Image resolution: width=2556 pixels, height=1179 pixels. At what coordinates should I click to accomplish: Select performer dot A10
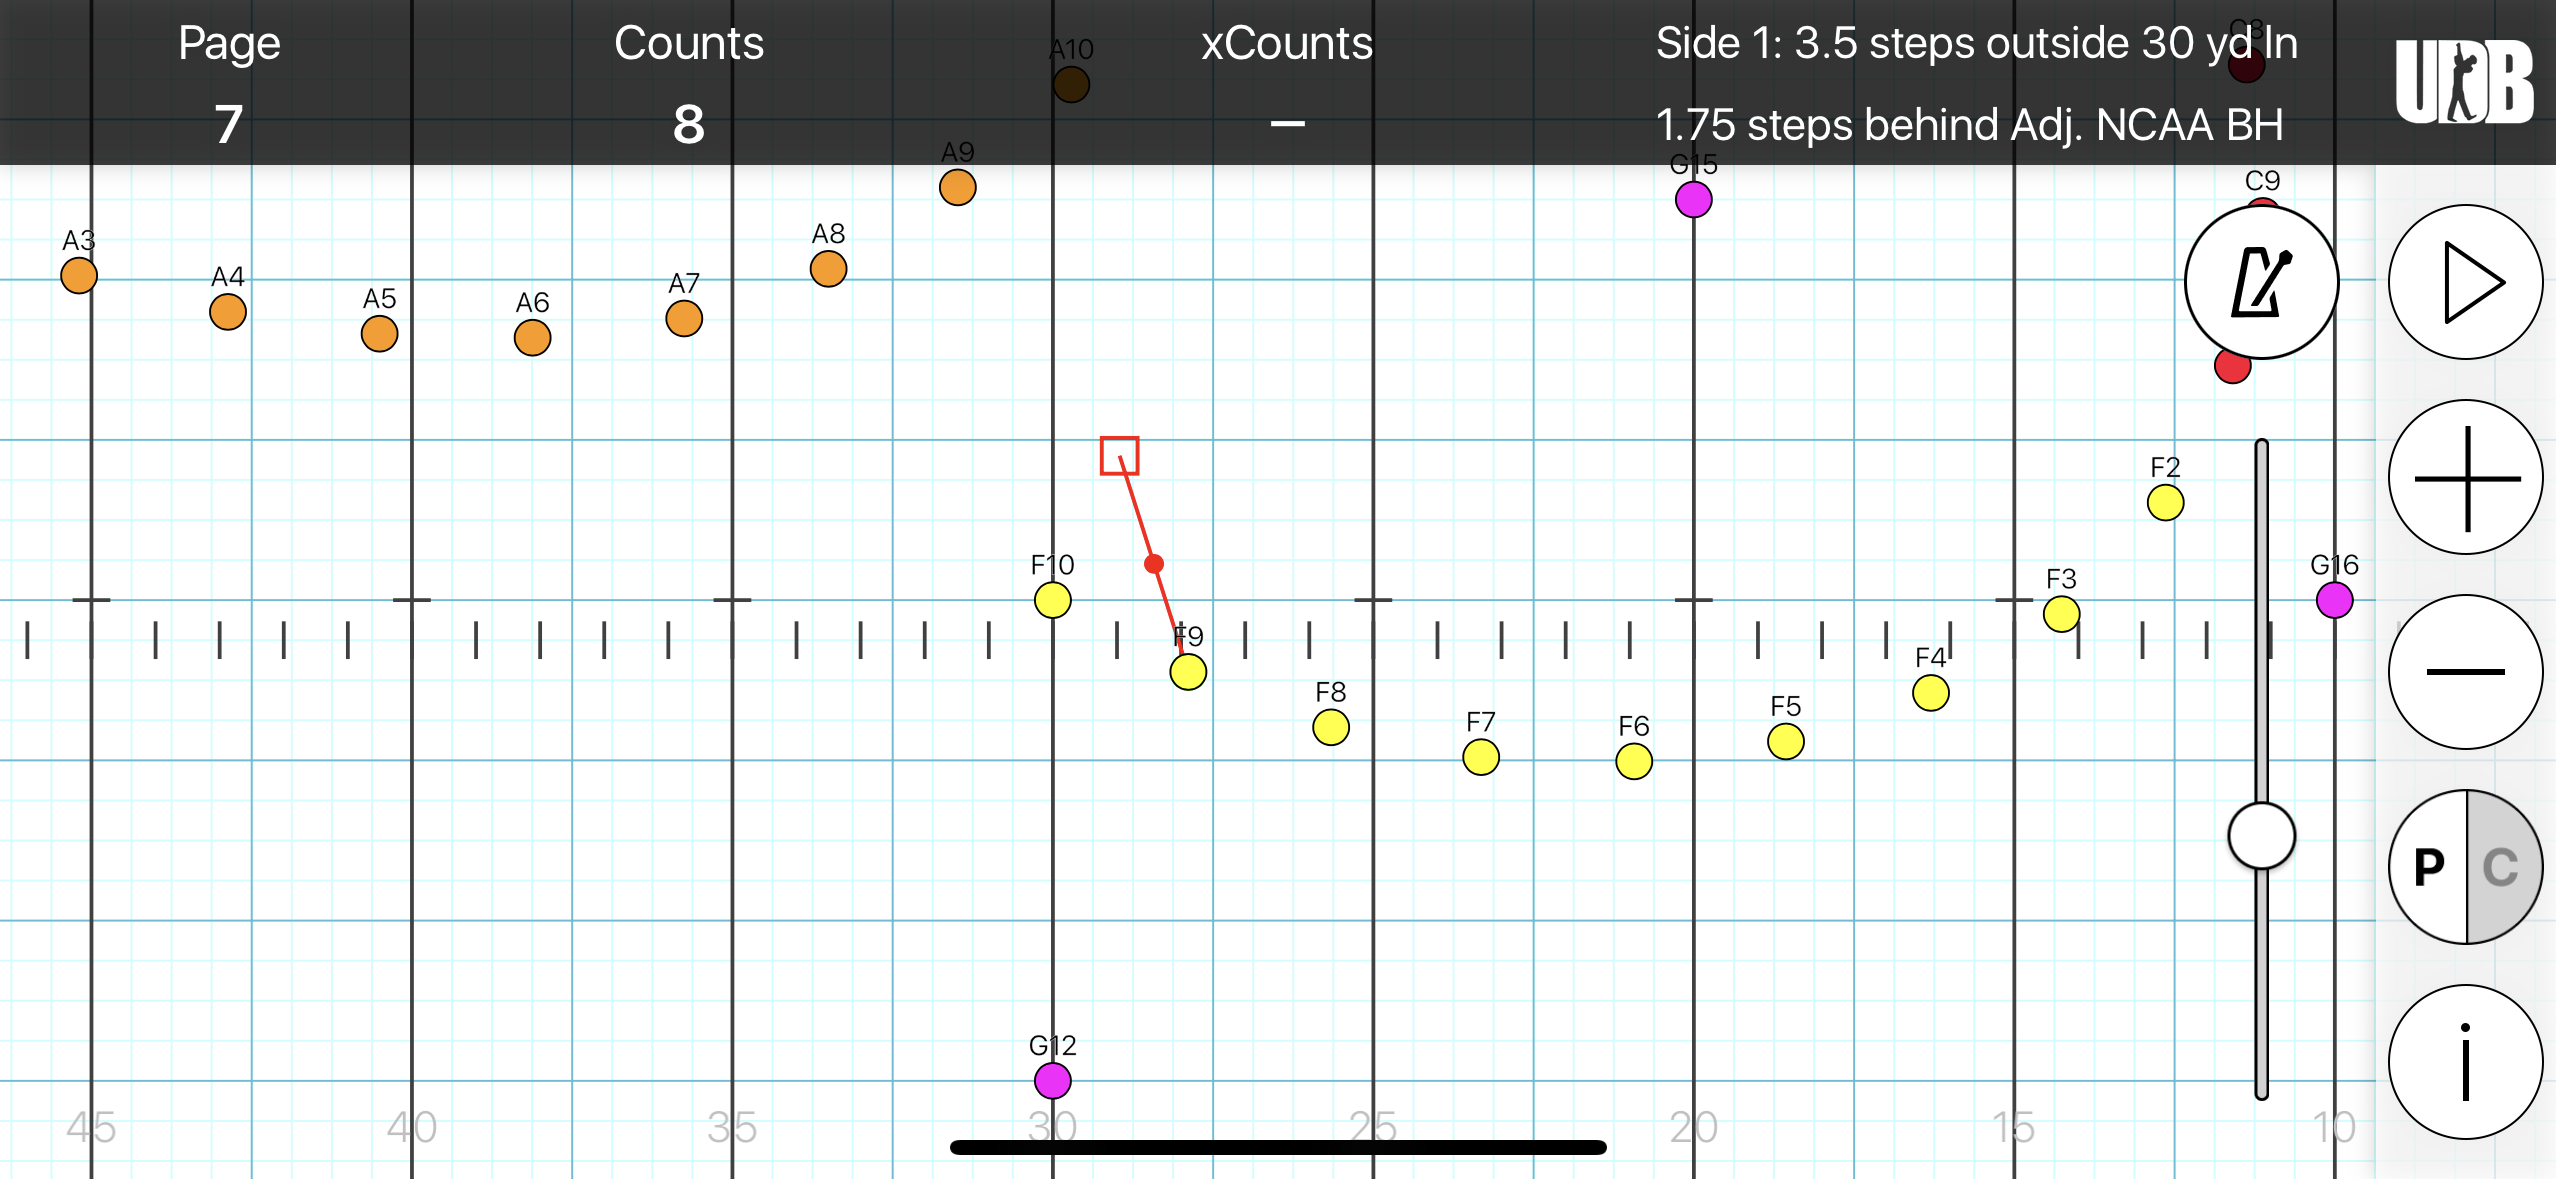tap(1071, 85)
